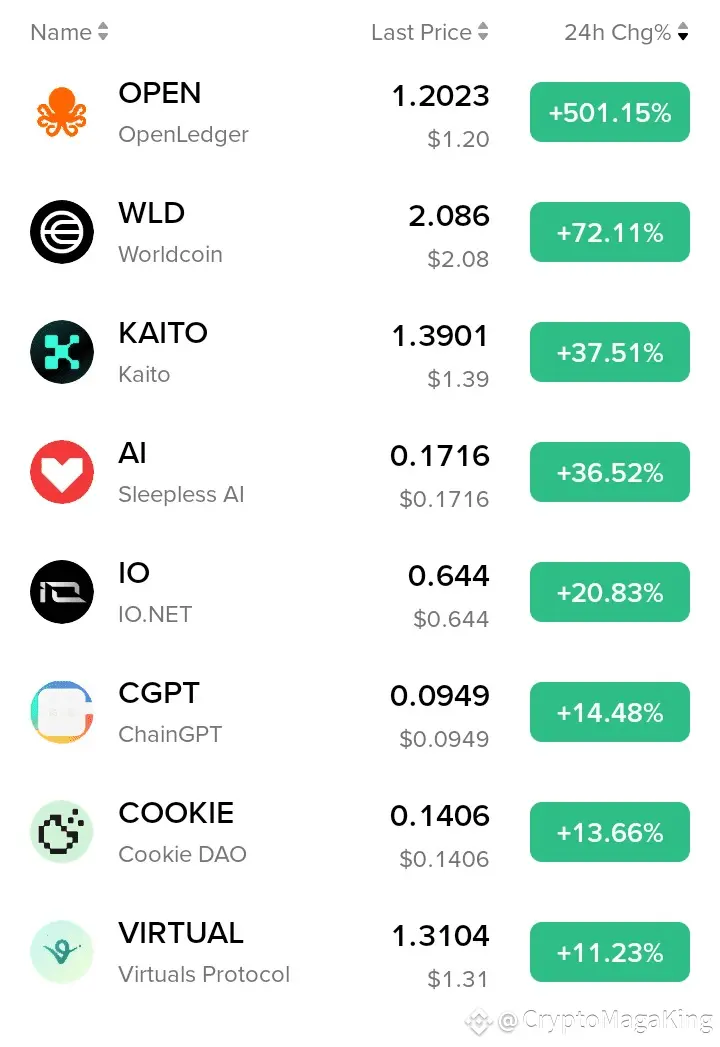
Task: Tap the ChainGPT colorful logo
Action: pyautogui.click(x=61, y=712)
